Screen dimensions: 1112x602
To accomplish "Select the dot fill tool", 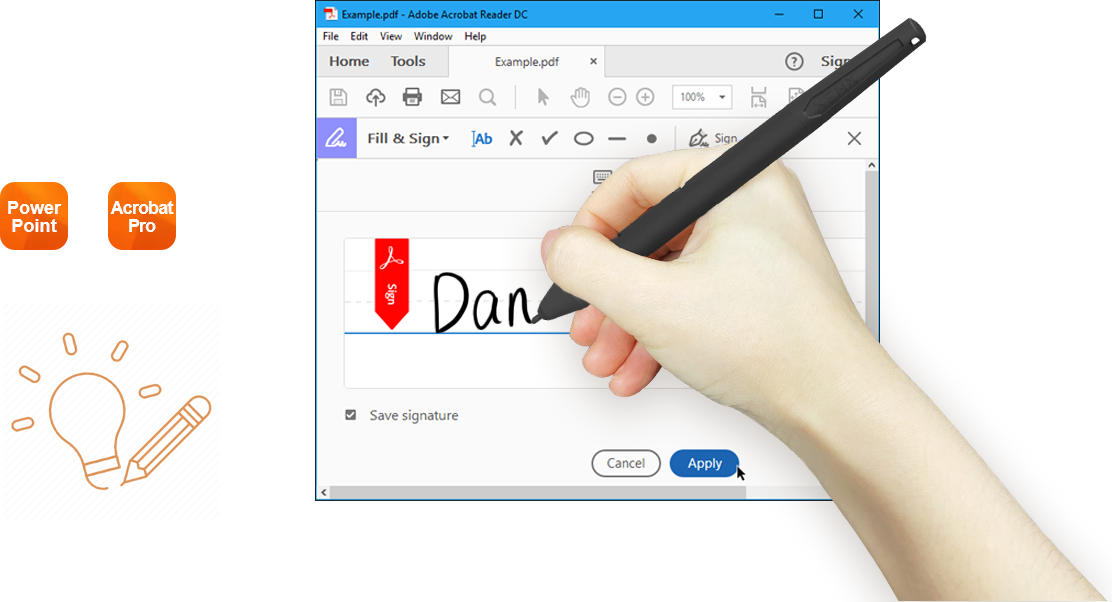I will [x=652, y=139].
